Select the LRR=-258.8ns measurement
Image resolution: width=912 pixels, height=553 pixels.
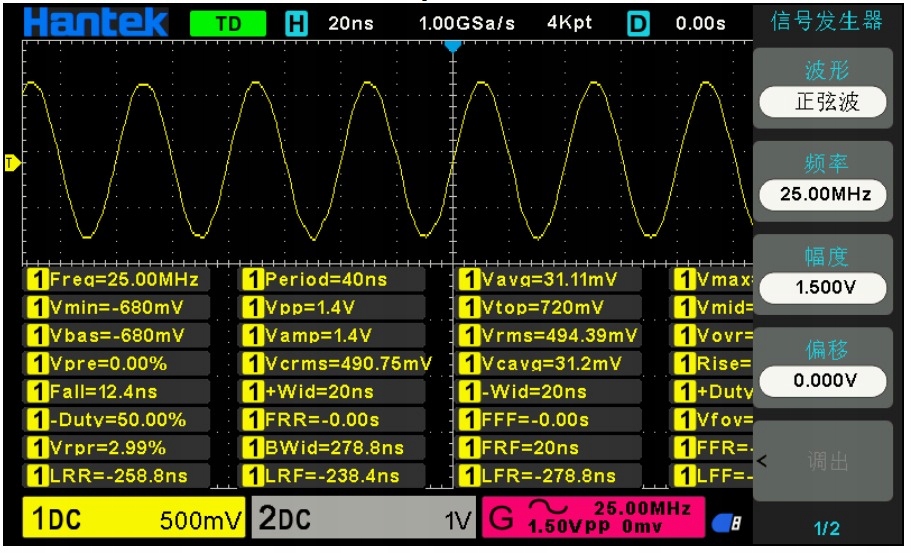116,476
